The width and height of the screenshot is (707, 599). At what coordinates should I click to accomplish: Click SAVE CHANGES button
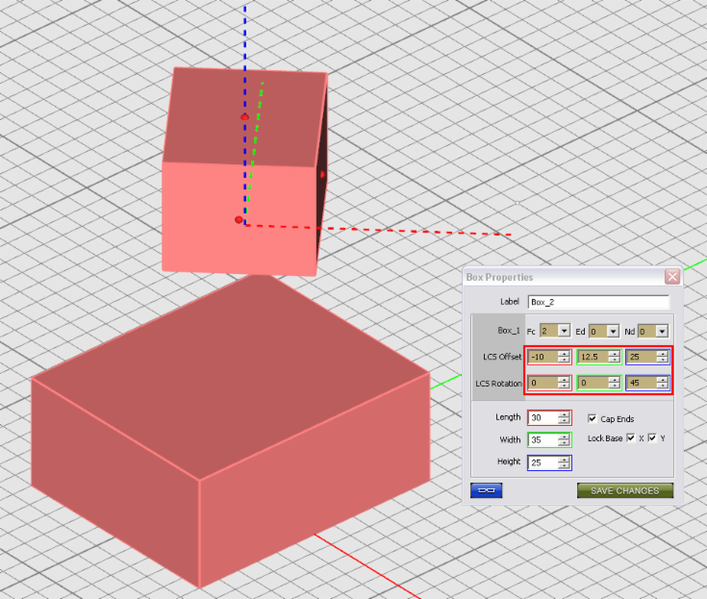pyautogui.click(x=625, y=490)
